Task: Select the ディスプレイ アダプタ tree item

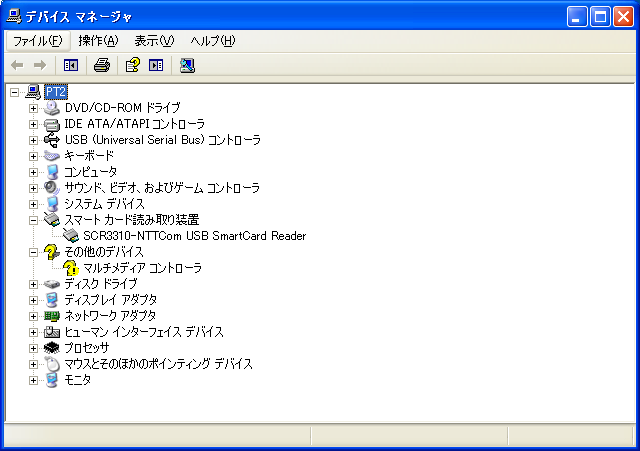Action: click(x=110, y=300)
